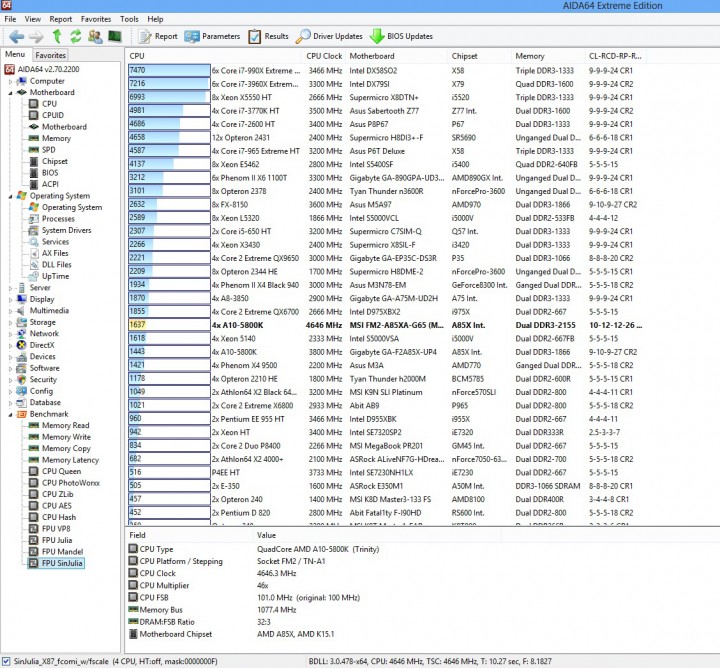
Task: Click the highlighted 1637 score bar
Action: coord(169,325)
